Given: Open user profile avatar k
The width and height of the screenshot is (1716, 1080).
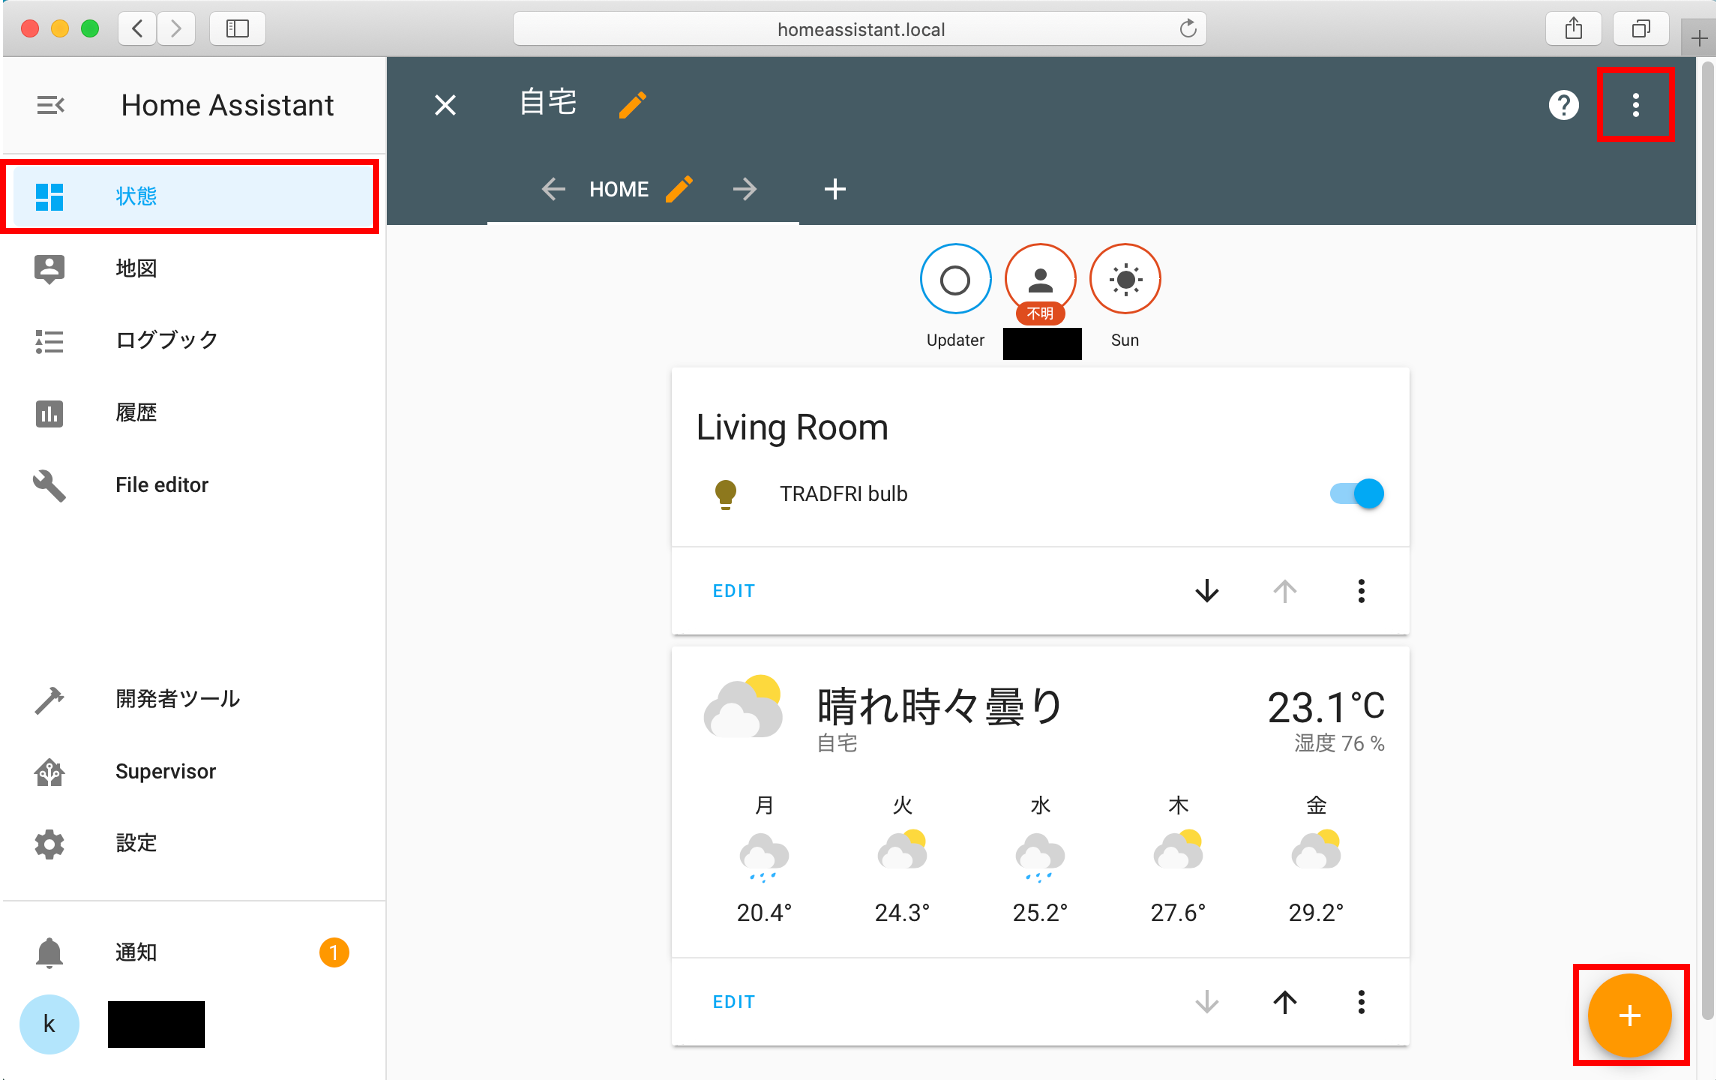Looking at the screenshot, I should click(49, 1024).
